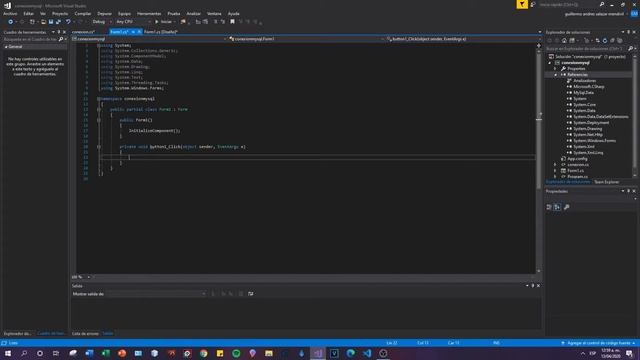Expand the Properties node in Solution Explorer
Image resolution: width=640 pixels, height=360 pixels.
[556, 69]
